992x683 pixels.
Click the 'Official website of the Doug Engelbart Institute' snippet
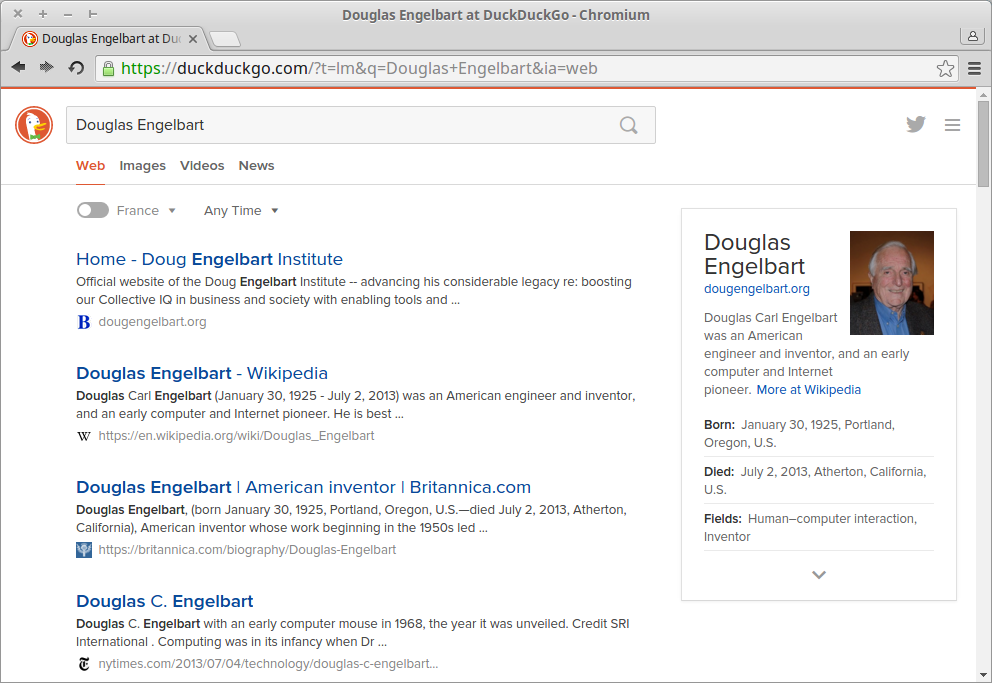coord(354,290)
